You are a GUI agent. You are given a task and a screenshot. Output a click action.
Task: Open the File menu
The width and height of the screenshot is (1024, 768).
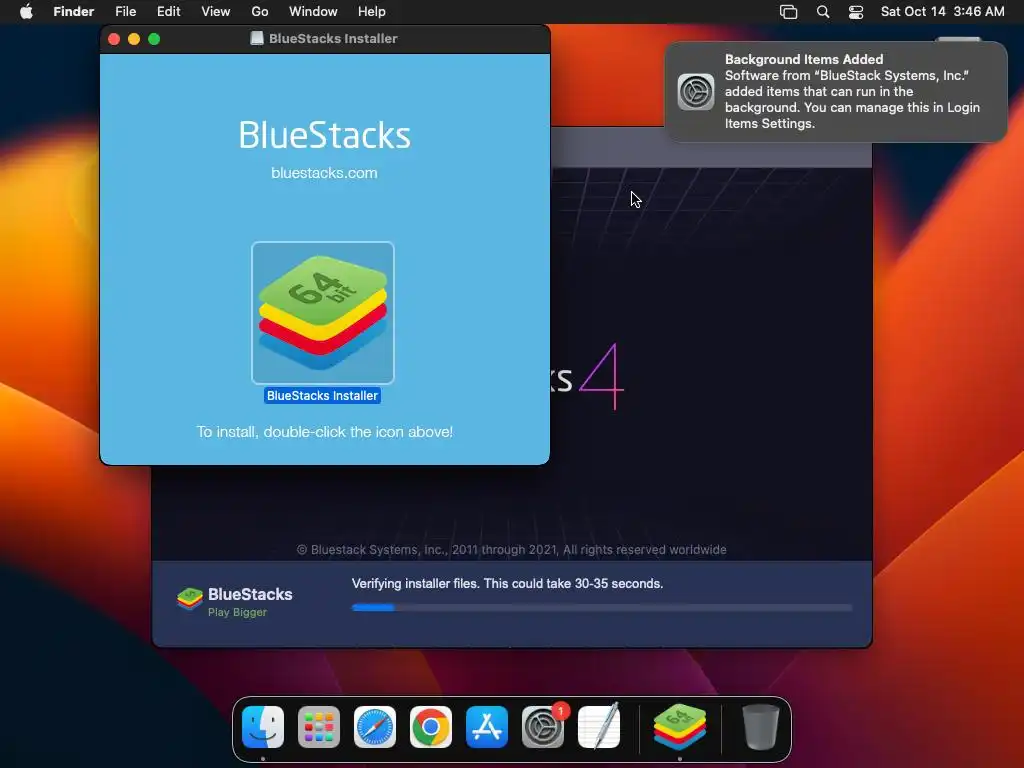pyautogui.click(x=125, y=12)
